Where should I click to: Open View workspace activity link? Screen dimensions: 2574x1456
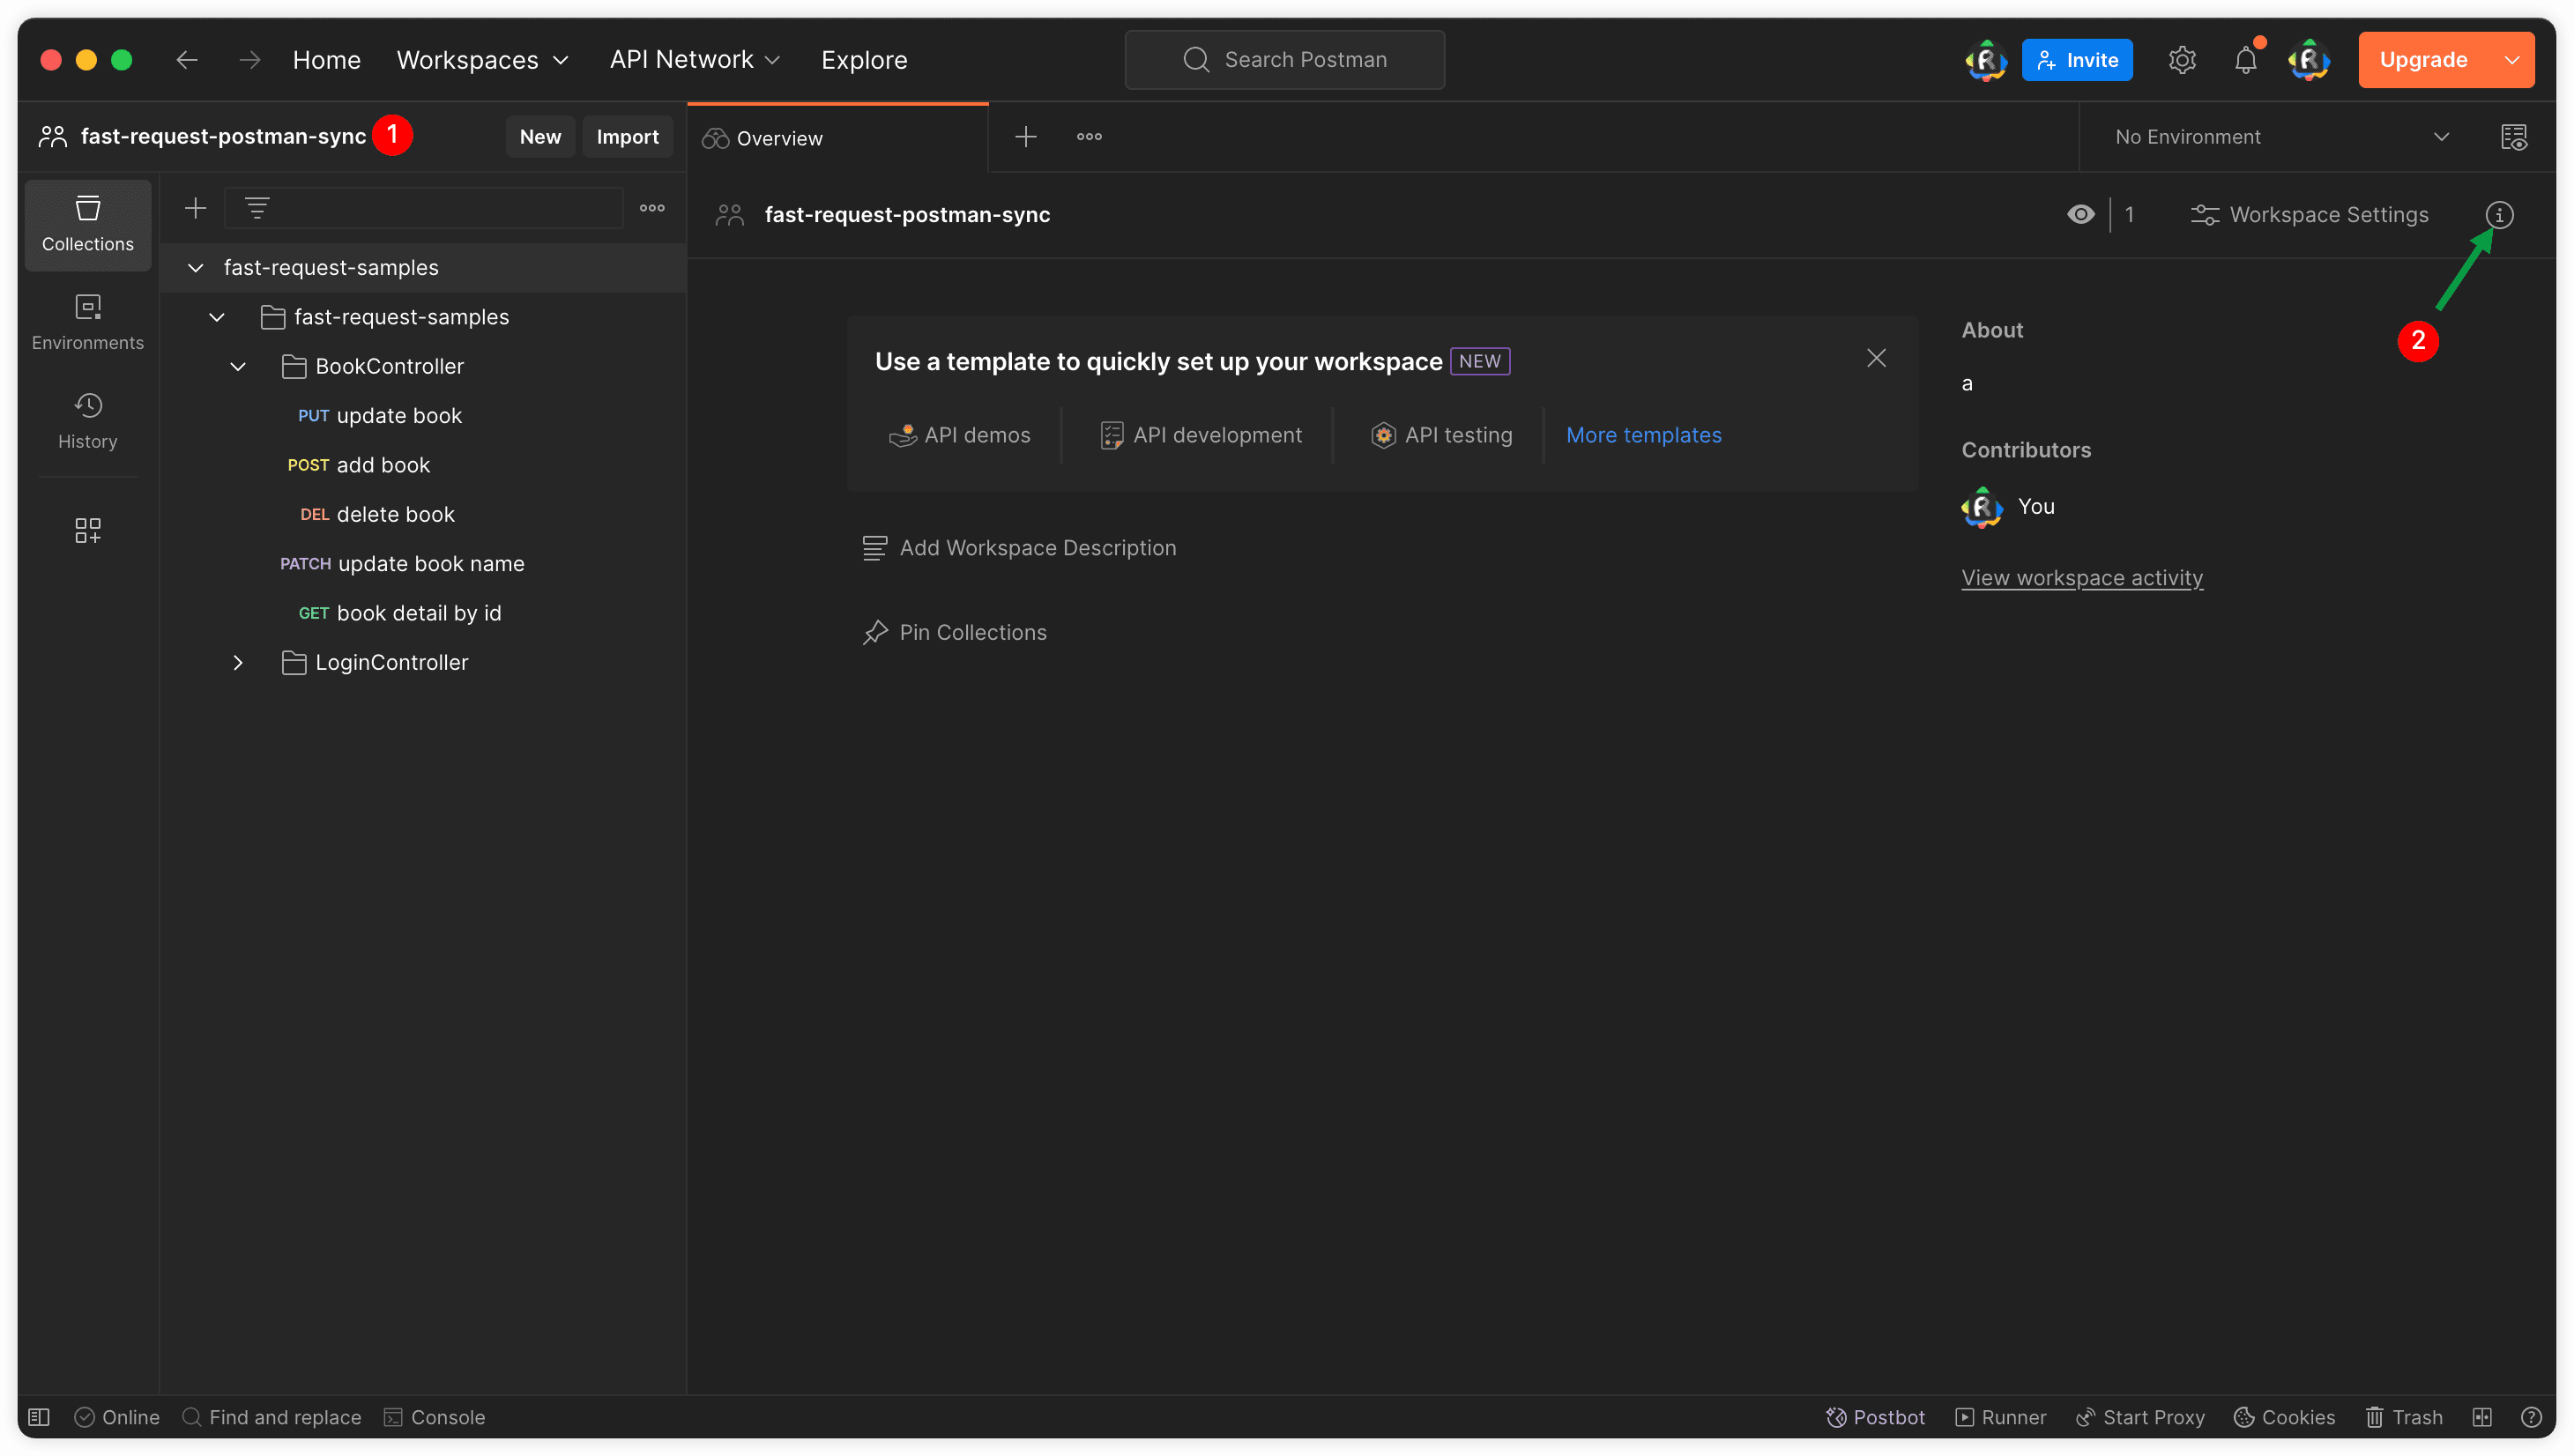pyautogui.click(x=2081, y=578)
